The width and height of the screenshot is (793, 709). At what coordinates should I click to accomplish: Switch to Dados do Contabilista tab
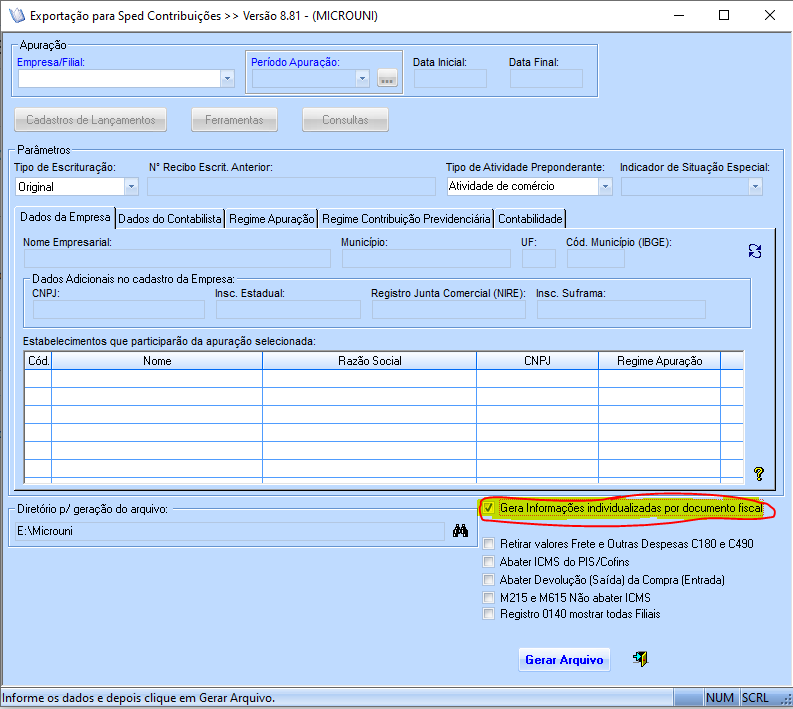point(170,218)
